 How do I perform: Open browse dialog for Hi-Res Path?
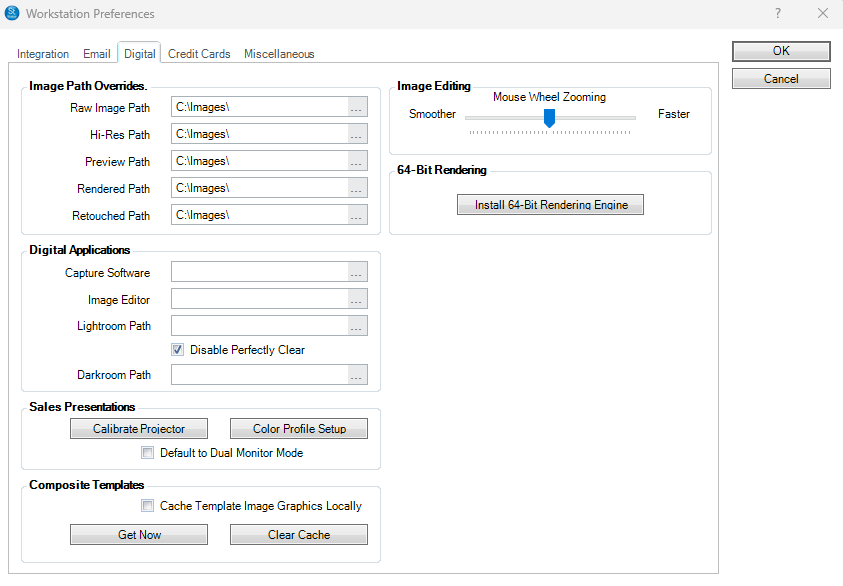point(357,134)
